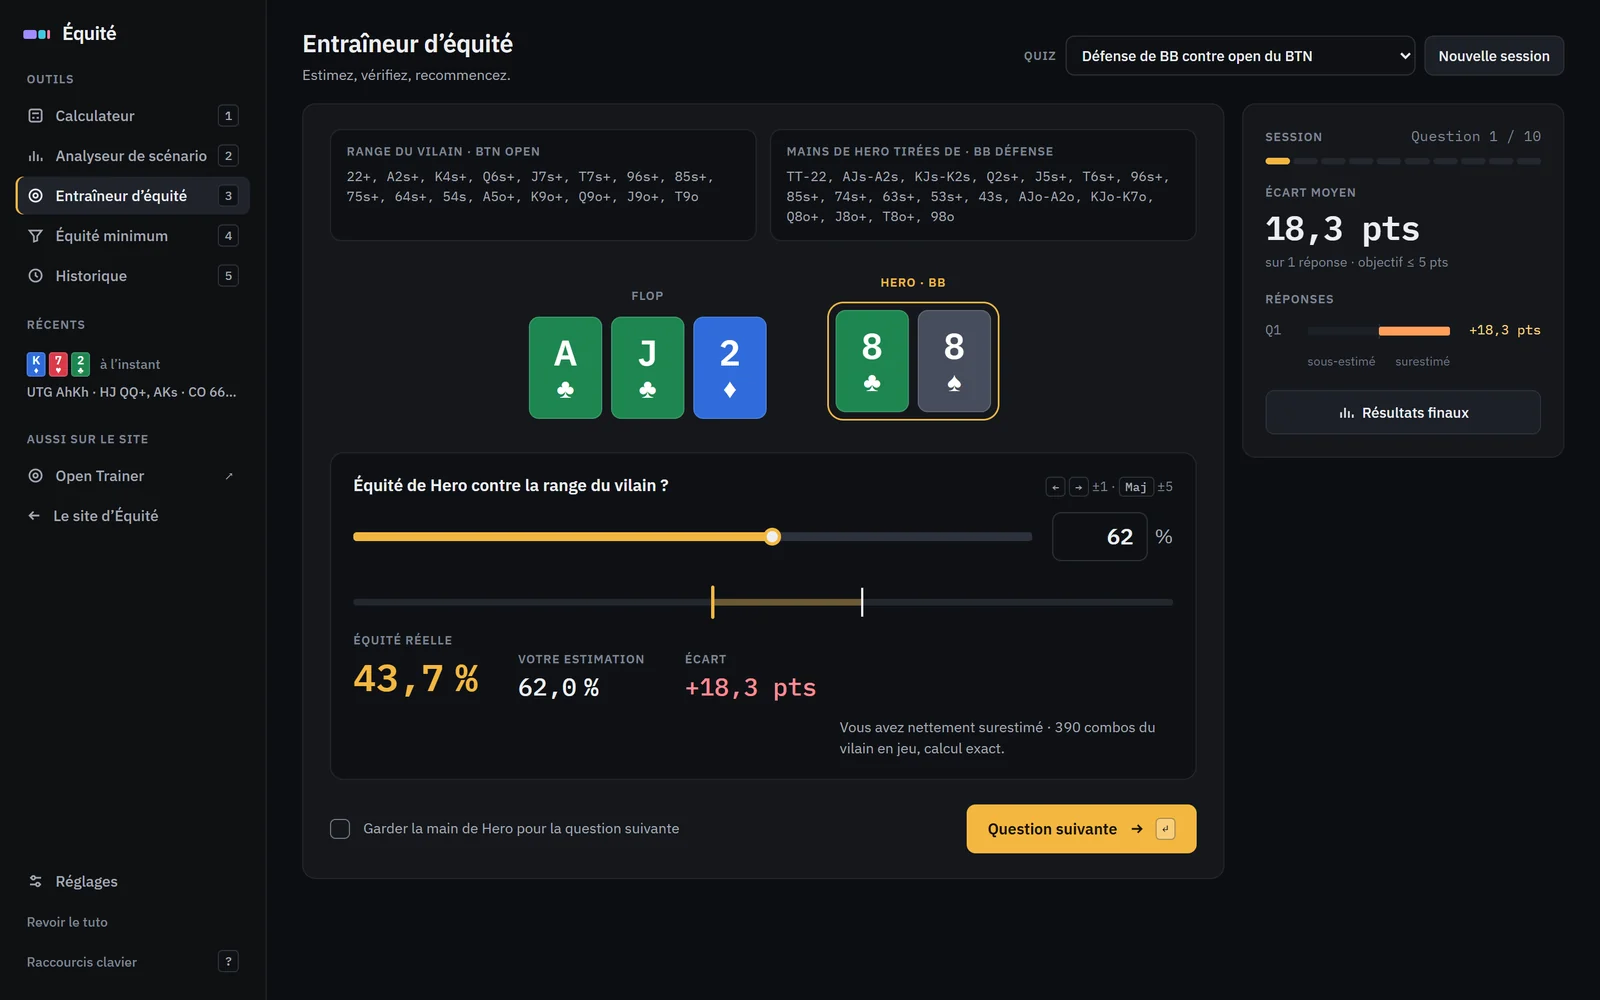Toggle Garder la main de Hero checkbox
Image resolution: width=1600 pixels, height=1000 pixels.
click(340, 829)
